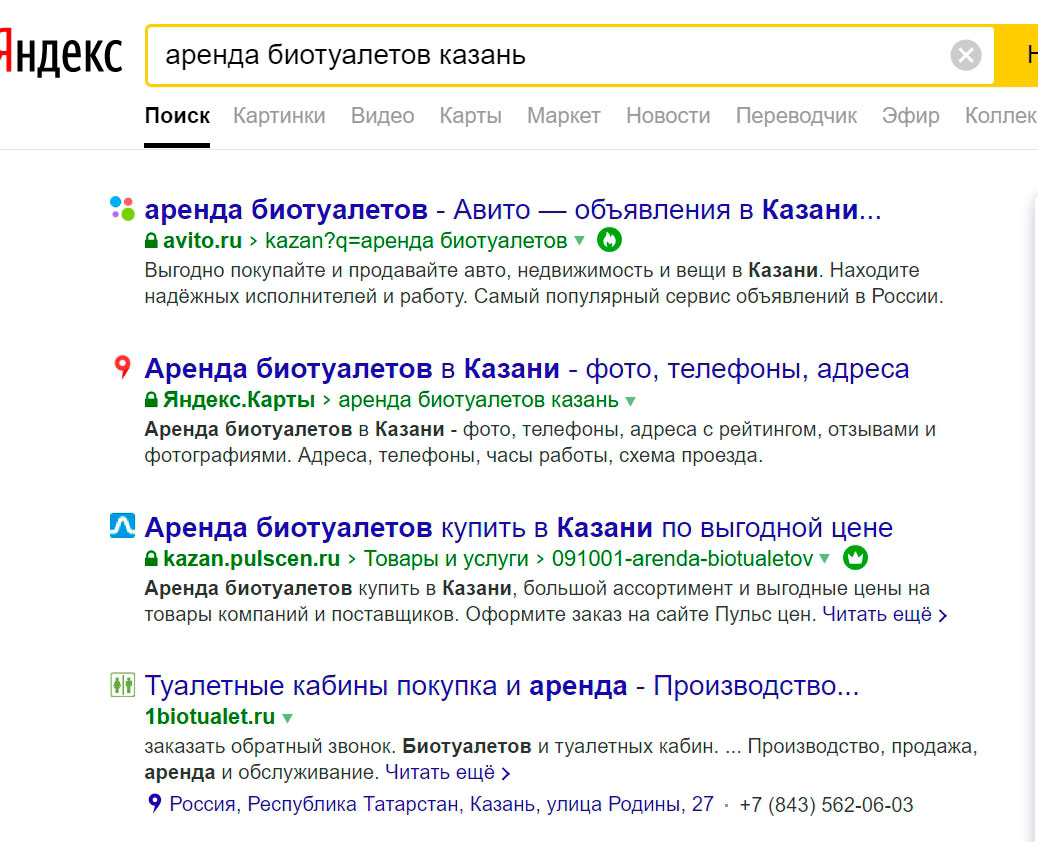This screenshot has width=1038, height=842.
Task: Click the yellow search button at right edge
Action: click(1017, 56)
